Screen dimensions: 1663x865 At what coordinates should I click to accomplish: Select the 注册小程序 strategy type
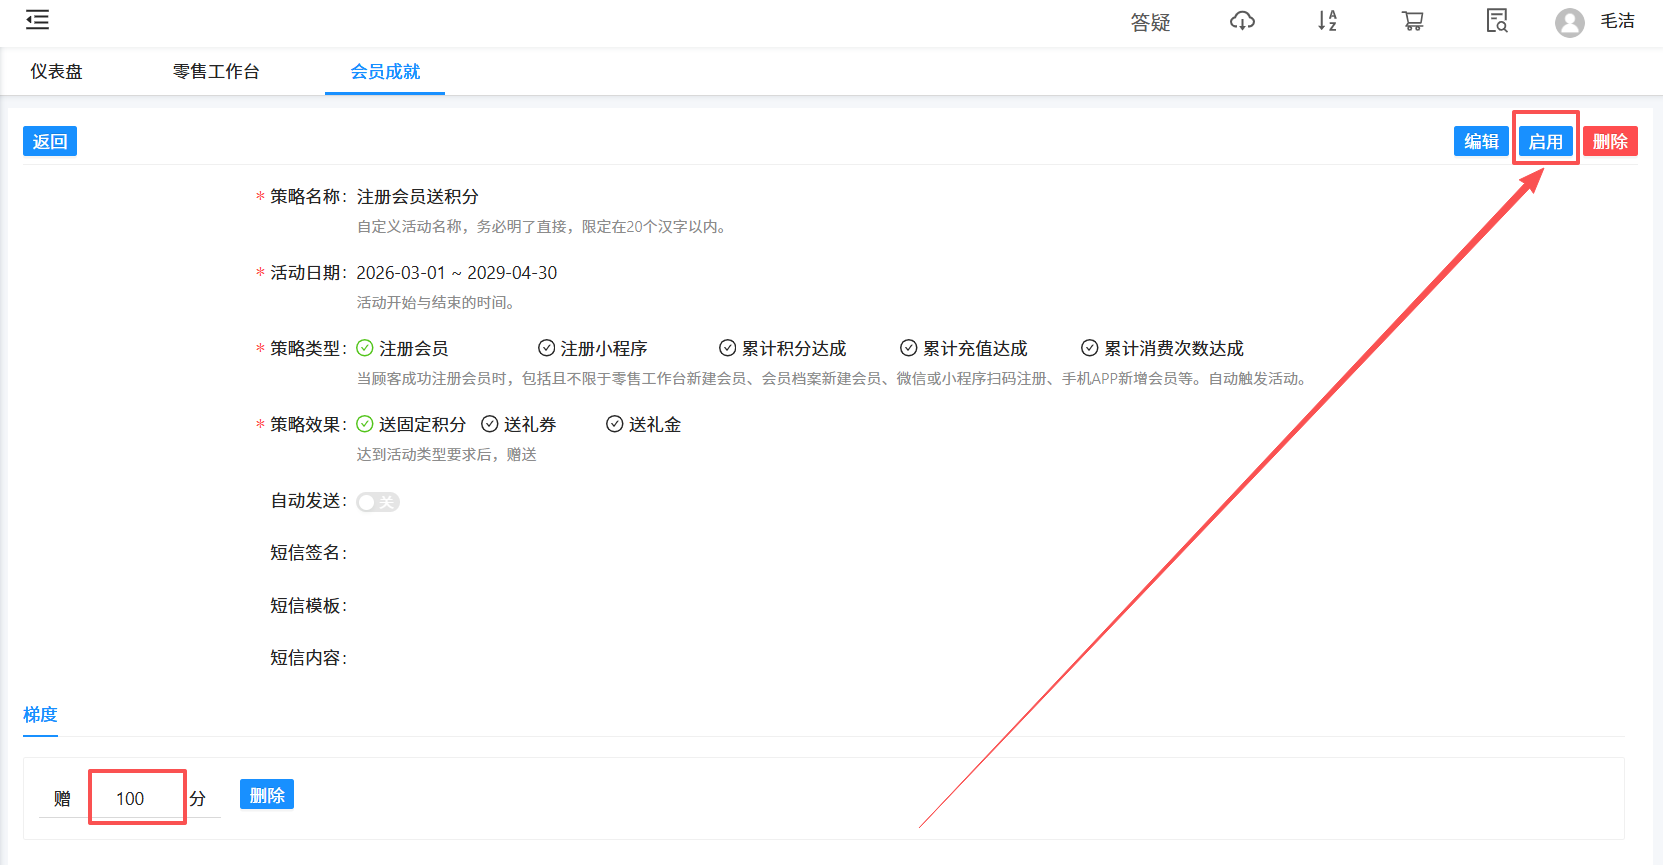point(593,348)
